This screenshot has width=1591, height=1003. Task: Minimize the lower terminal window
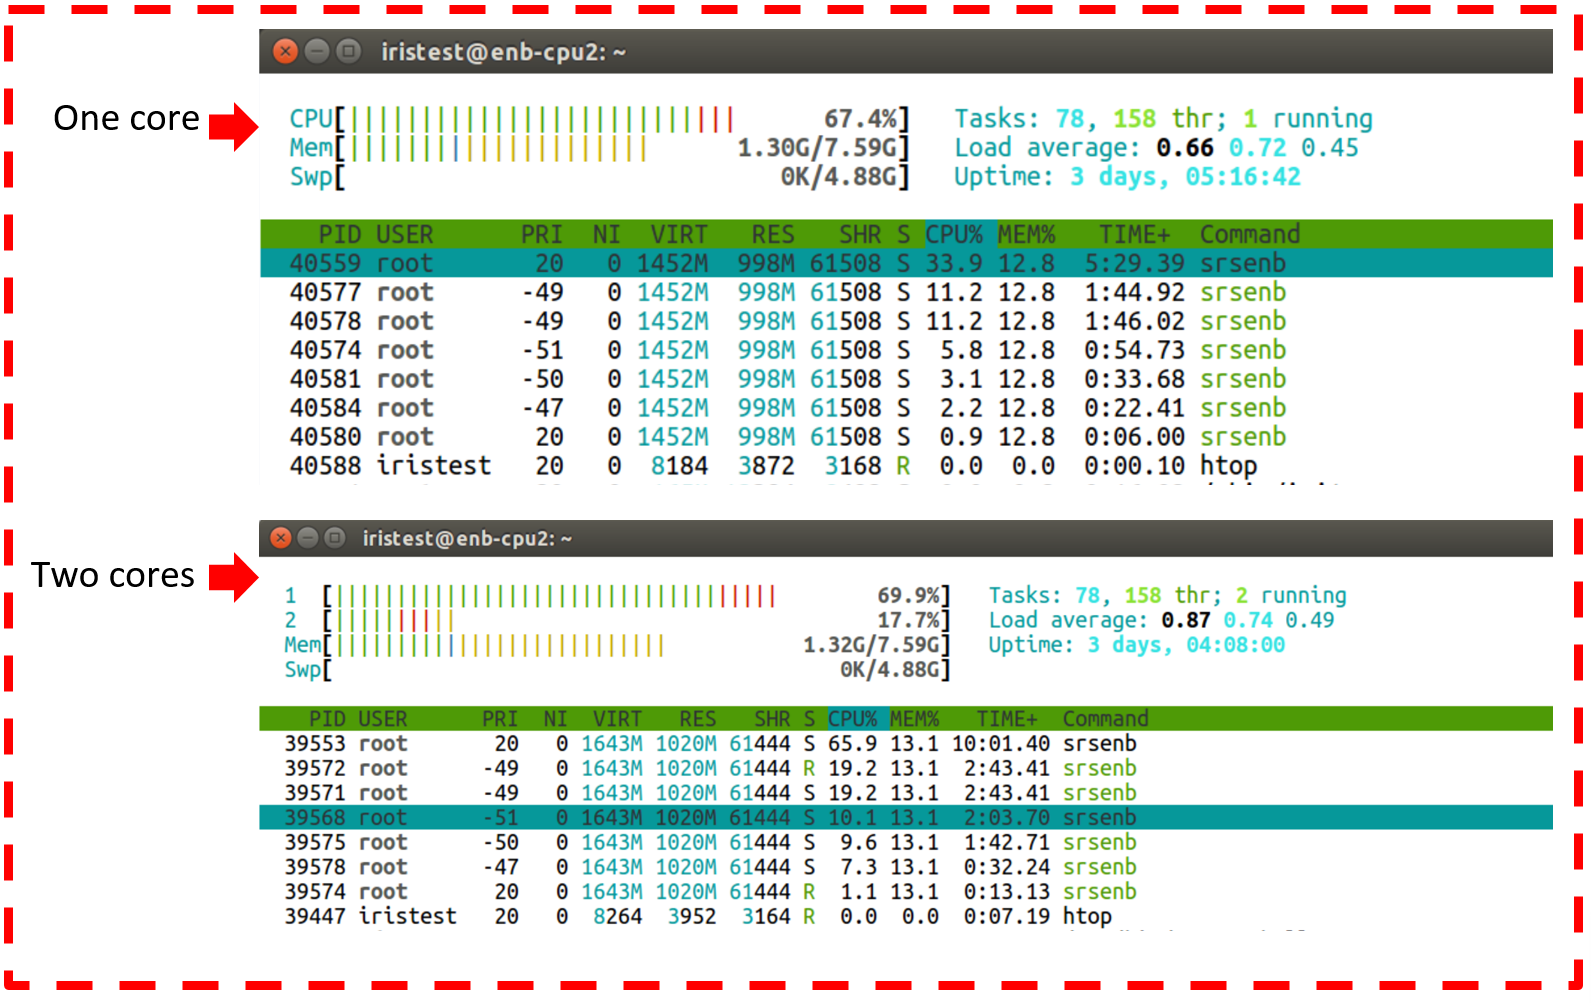click(308, 538)
